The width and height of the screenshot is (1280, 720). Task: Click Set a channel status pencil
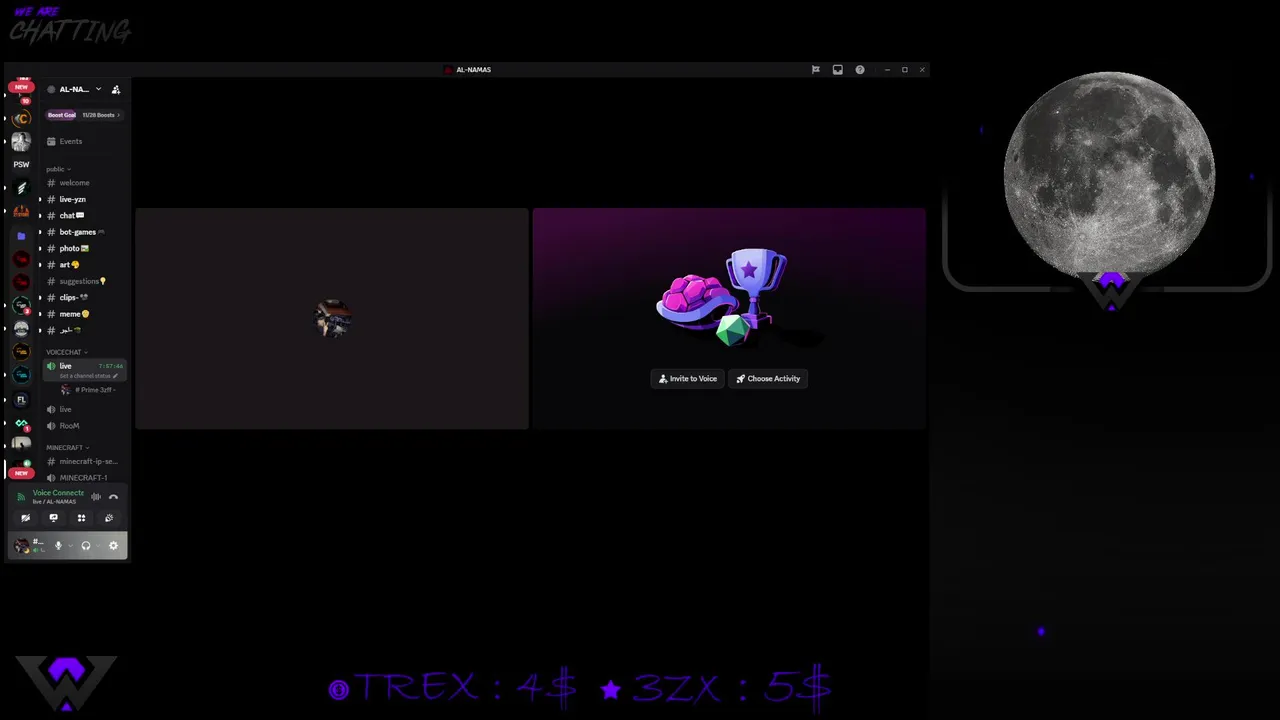[115, 376]
